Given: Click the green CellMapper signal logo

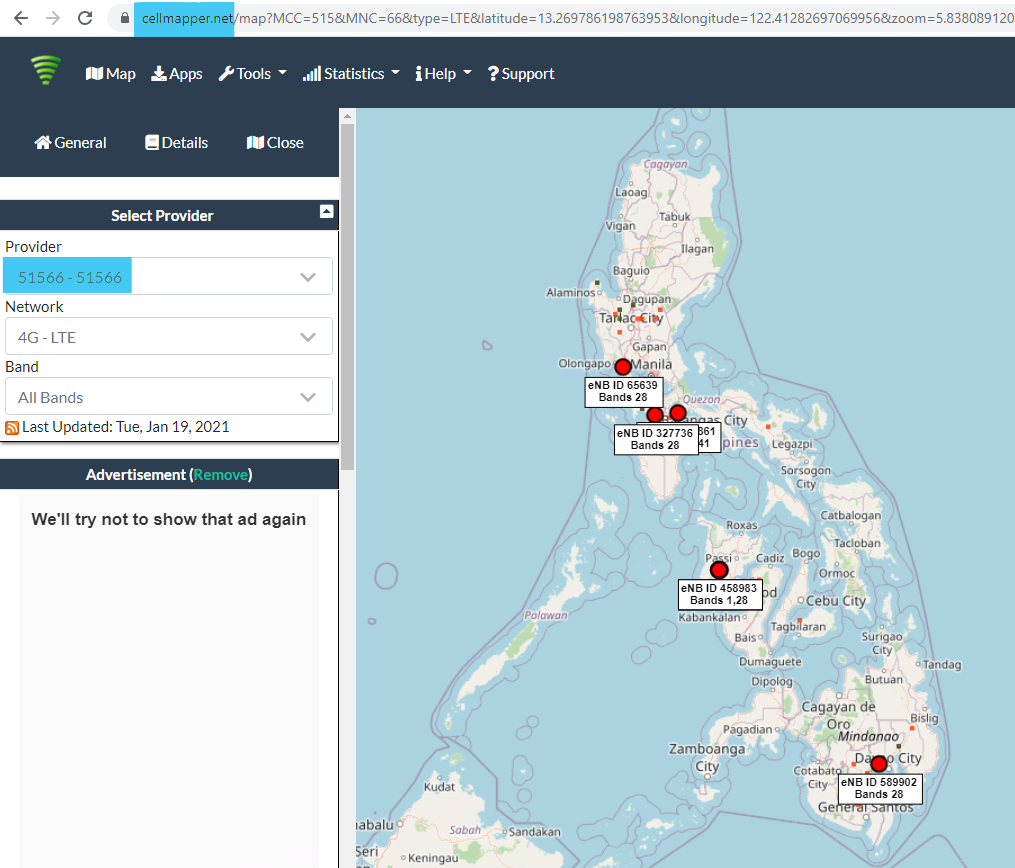Looking at the screenshot, I should click(45, 71).
